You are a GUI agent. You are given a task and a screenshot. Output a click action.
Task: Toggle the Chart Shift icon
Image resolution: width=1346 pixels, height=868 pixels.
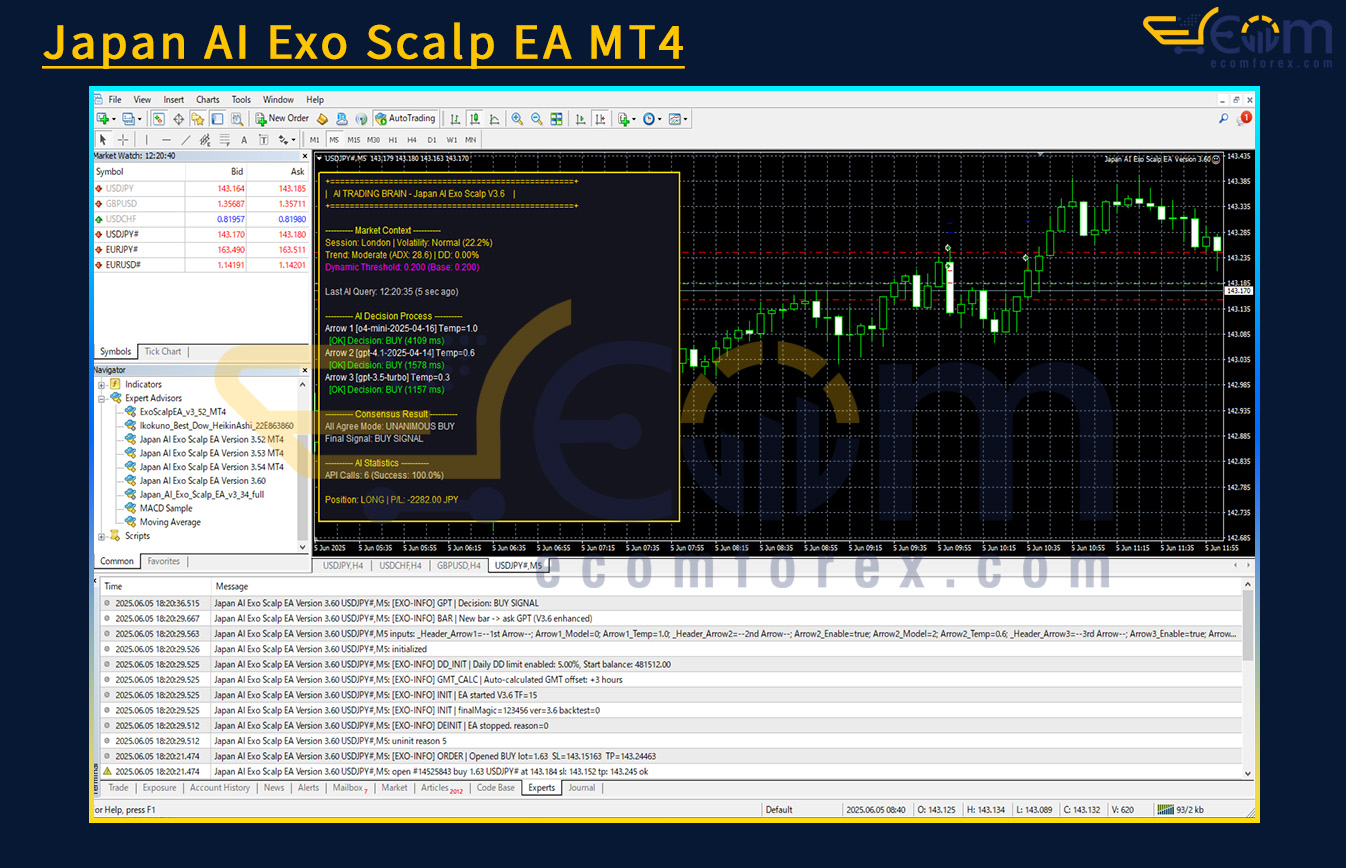point(600,118)
